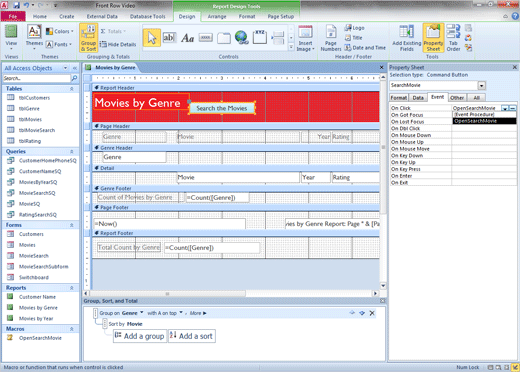Choose the Text Box control

169,38
